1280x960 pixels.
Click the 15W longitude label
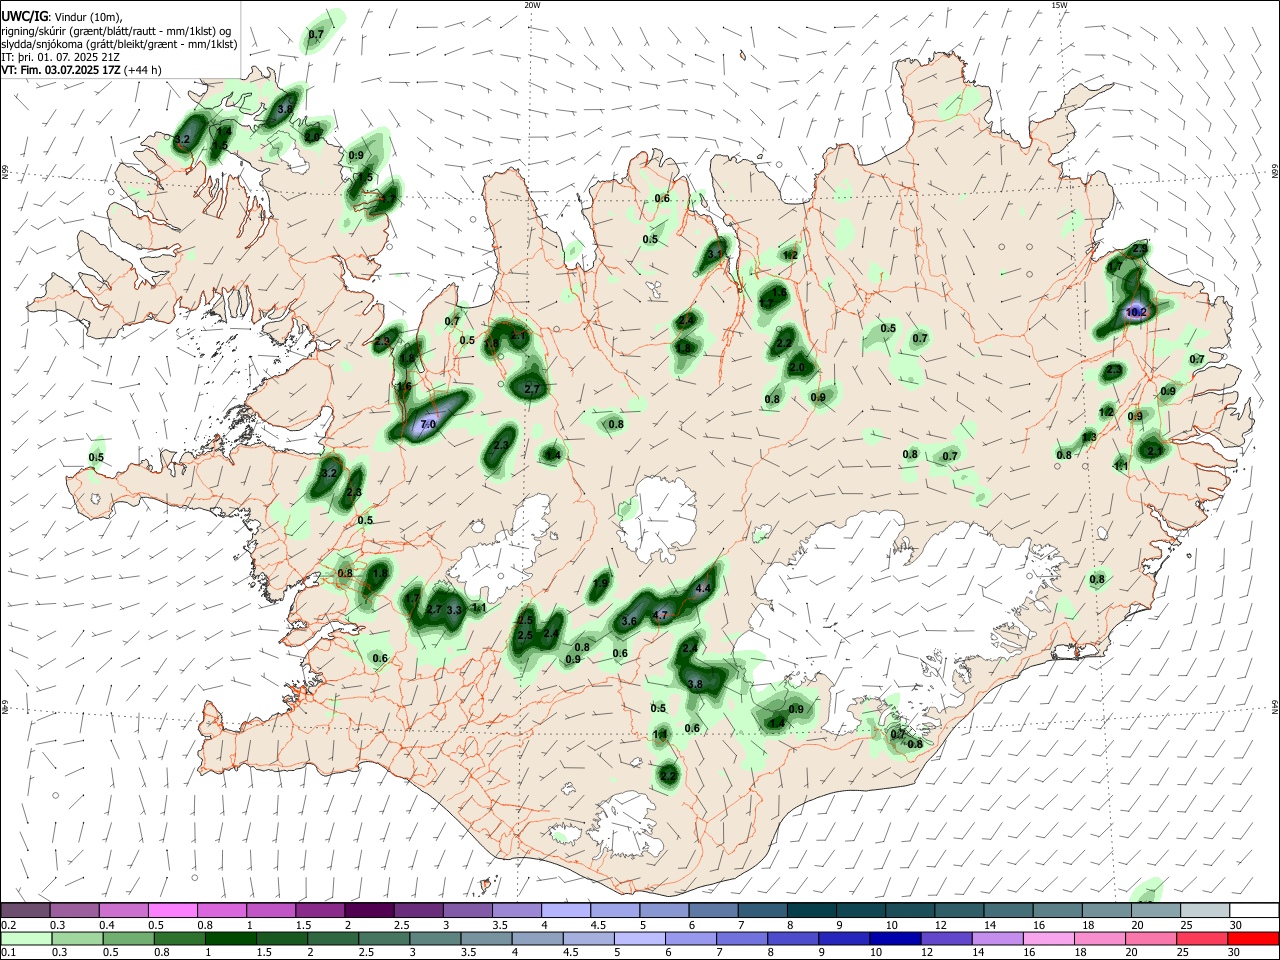(1058, 5)
